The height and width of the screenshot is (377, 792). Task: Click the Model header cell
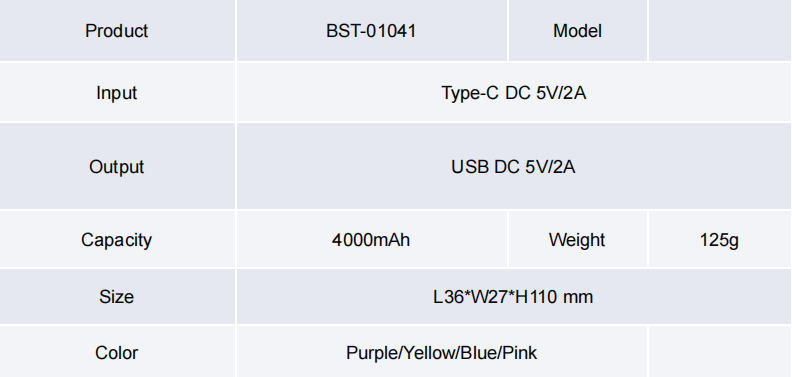(x=578, y=30)
